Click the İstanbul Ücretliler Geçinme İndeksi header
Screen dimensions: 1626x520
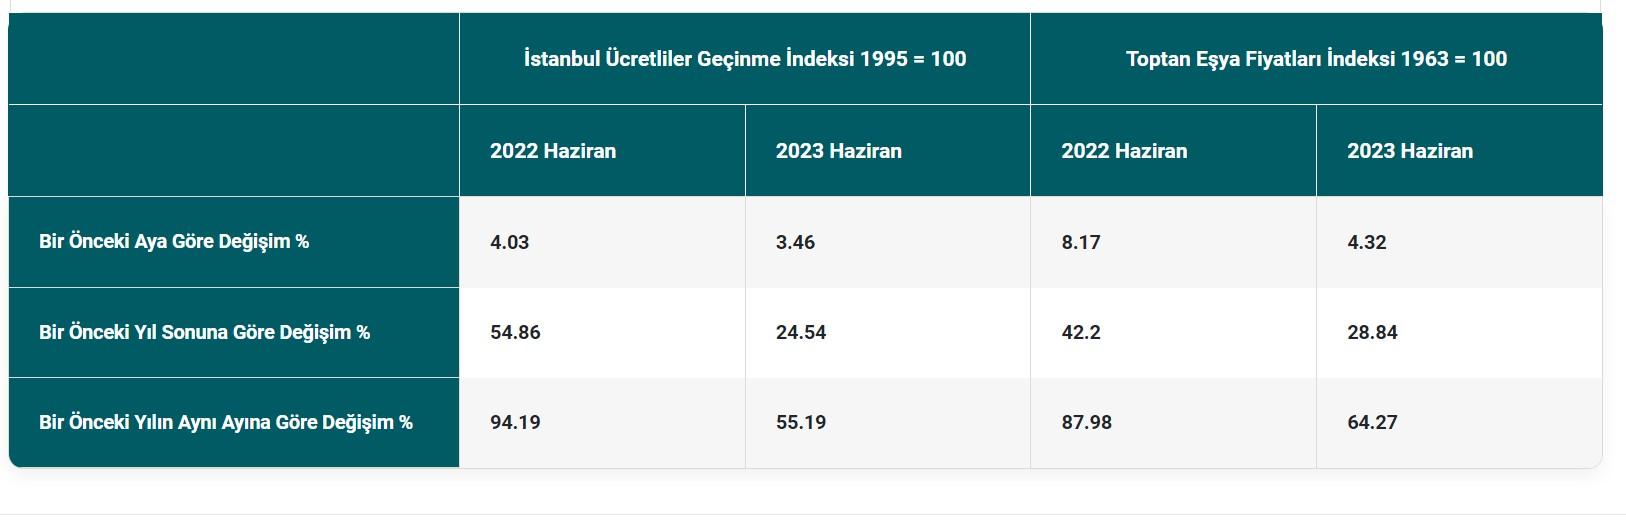(x=745, y=59)
